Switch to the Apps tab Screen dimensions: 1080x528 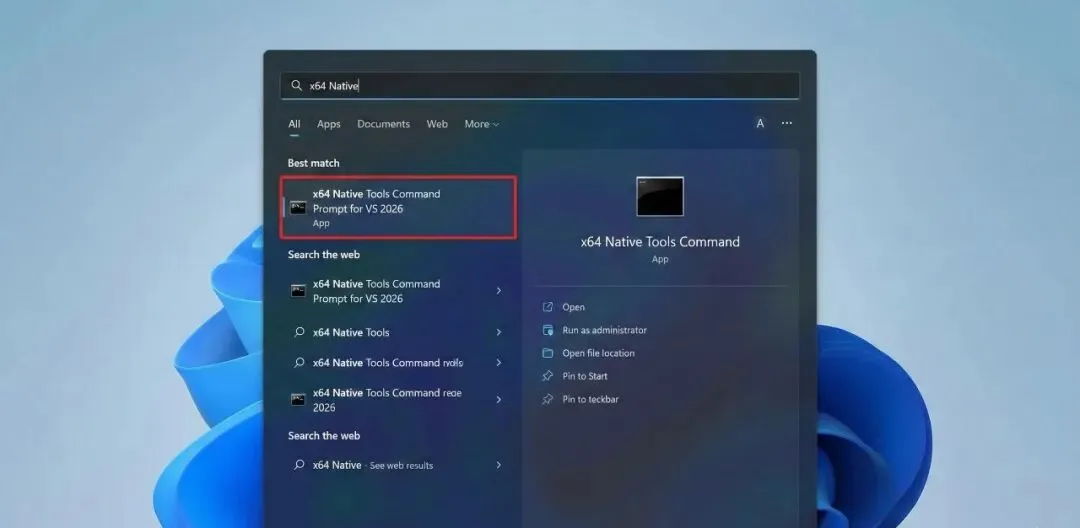[x=329, y=124]
